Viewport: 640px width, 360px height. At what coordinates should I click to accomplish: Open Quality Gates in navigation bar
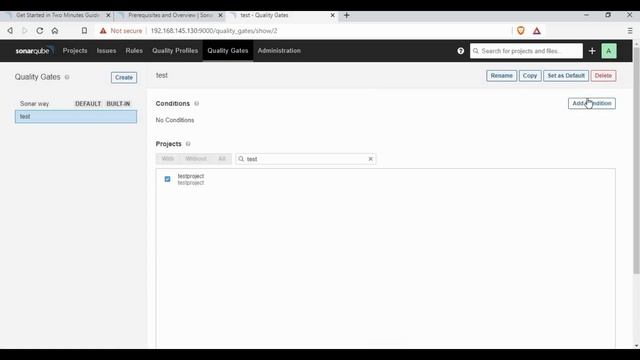tap(228, 51)
